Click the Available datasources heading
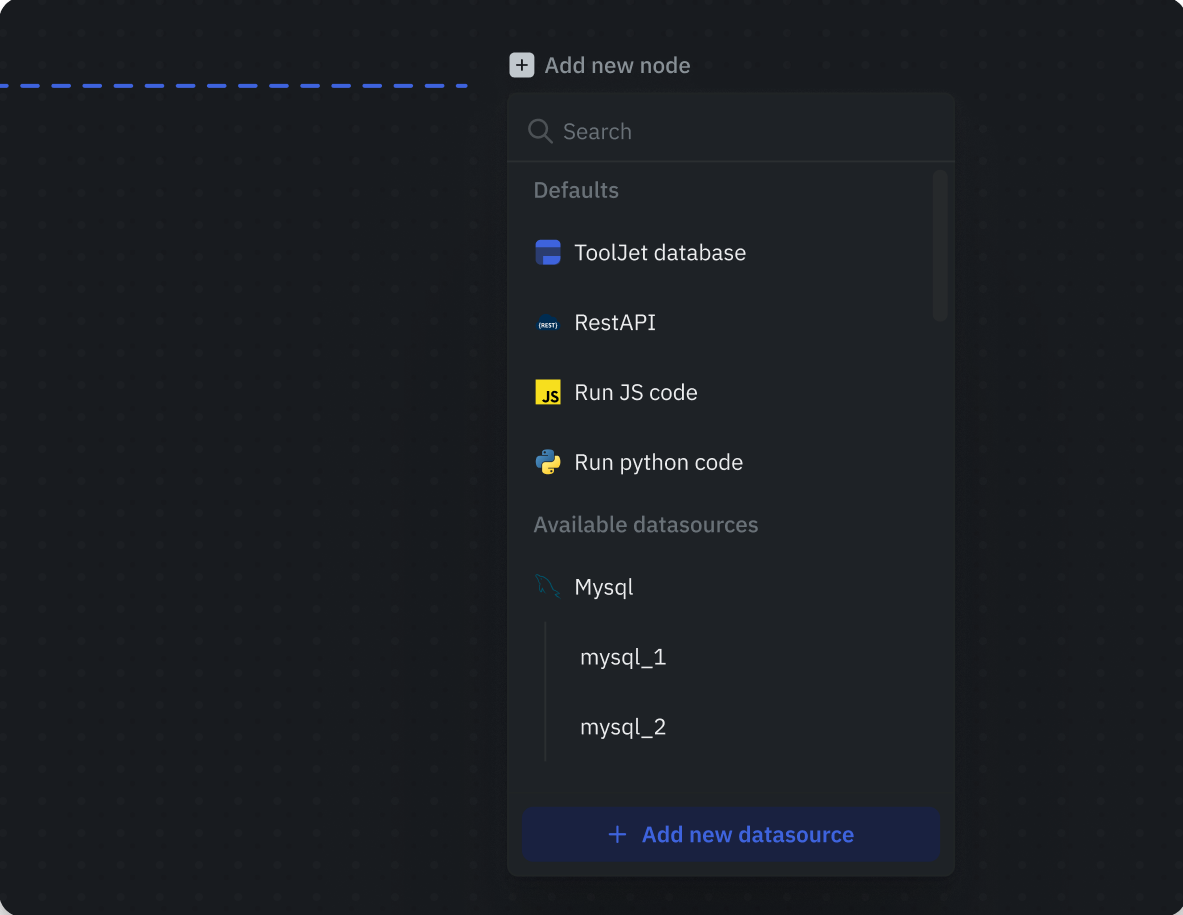 (x=646, y=524)
